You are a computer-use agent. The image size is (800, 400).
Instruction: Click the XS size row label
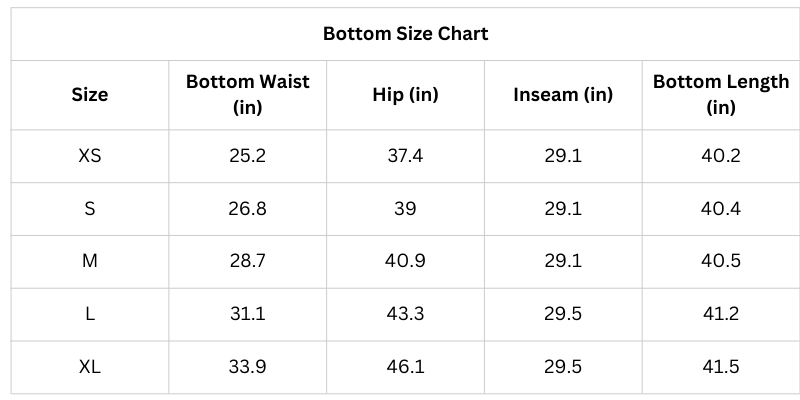(x=90, y=156)
